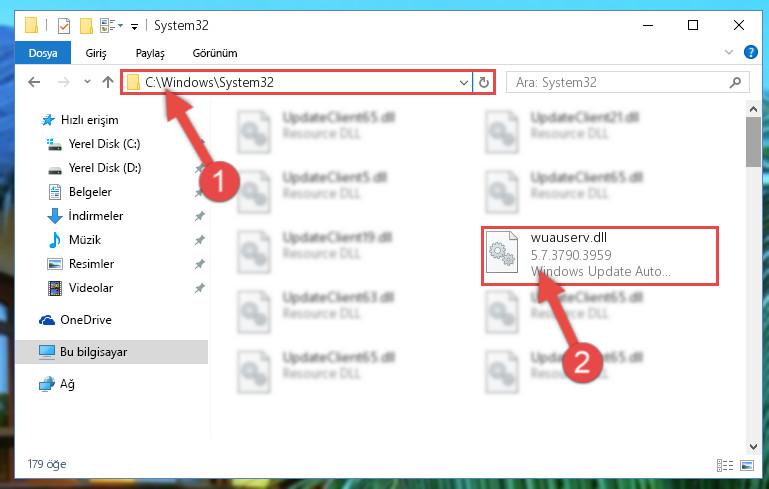769x489 pixels.
Task: Open the Help question mark icon
Action: click(750, 52)
